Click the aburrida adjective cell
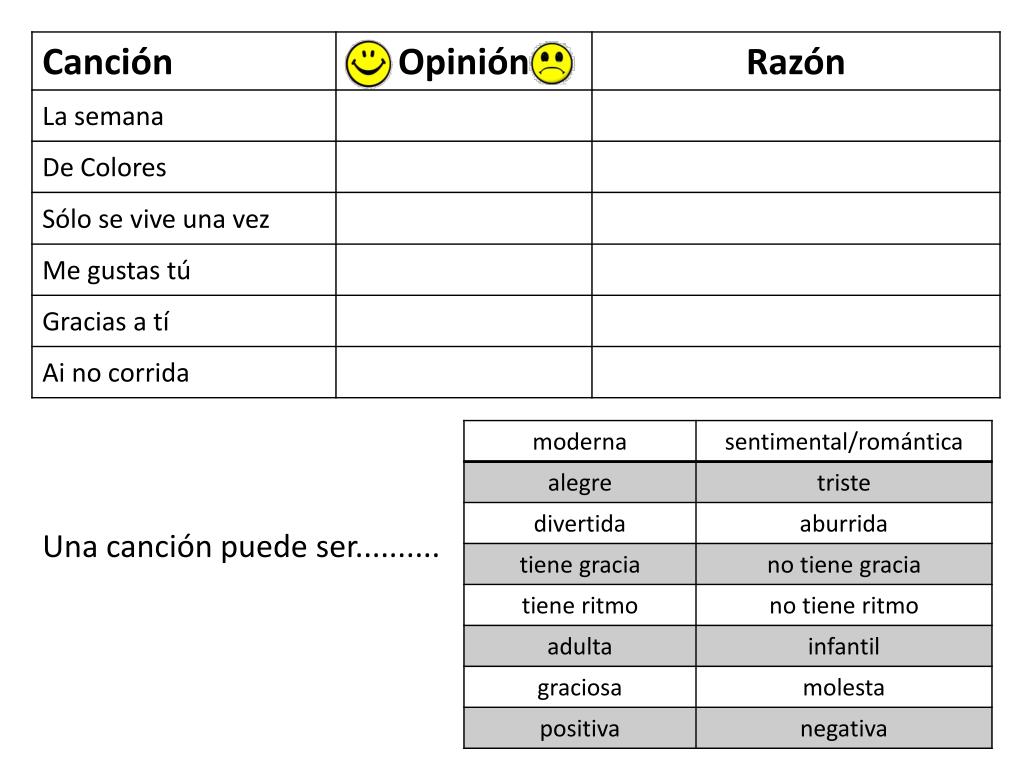Screen dimensions: 1024x768 [844, 524]
